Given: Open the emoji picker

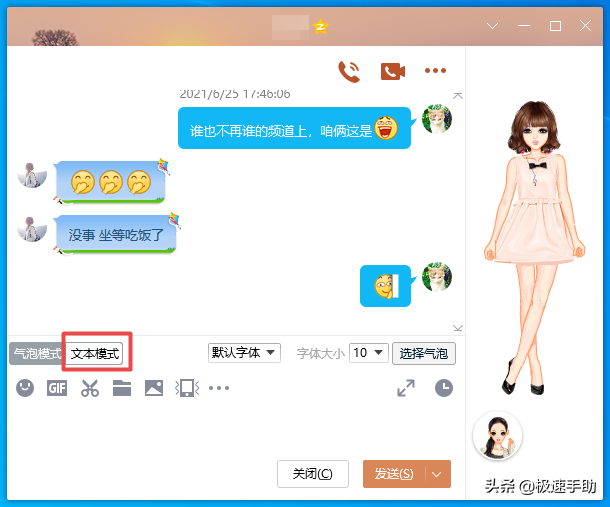Looking at the screenshot, I should click(25, 388).
